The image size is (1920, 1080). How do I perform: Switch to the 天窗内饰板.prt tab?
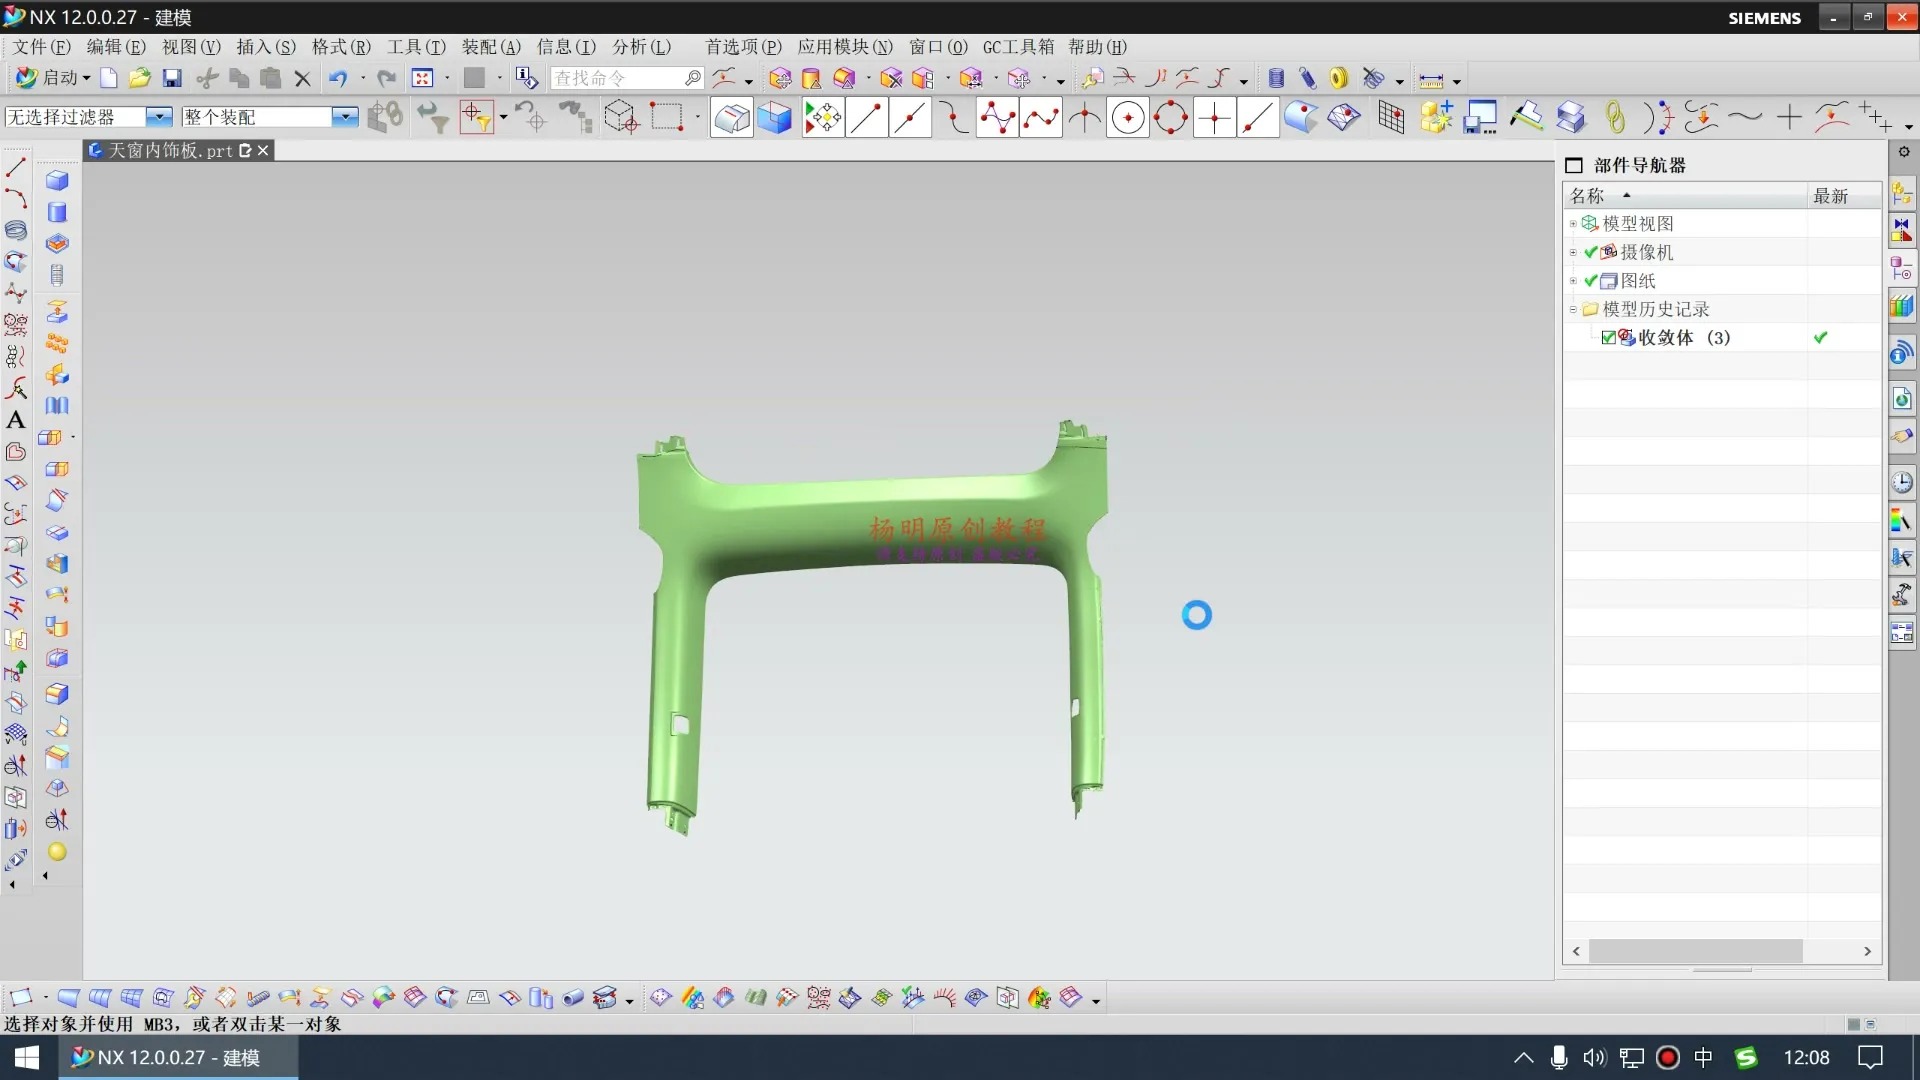tap(170, 150)
